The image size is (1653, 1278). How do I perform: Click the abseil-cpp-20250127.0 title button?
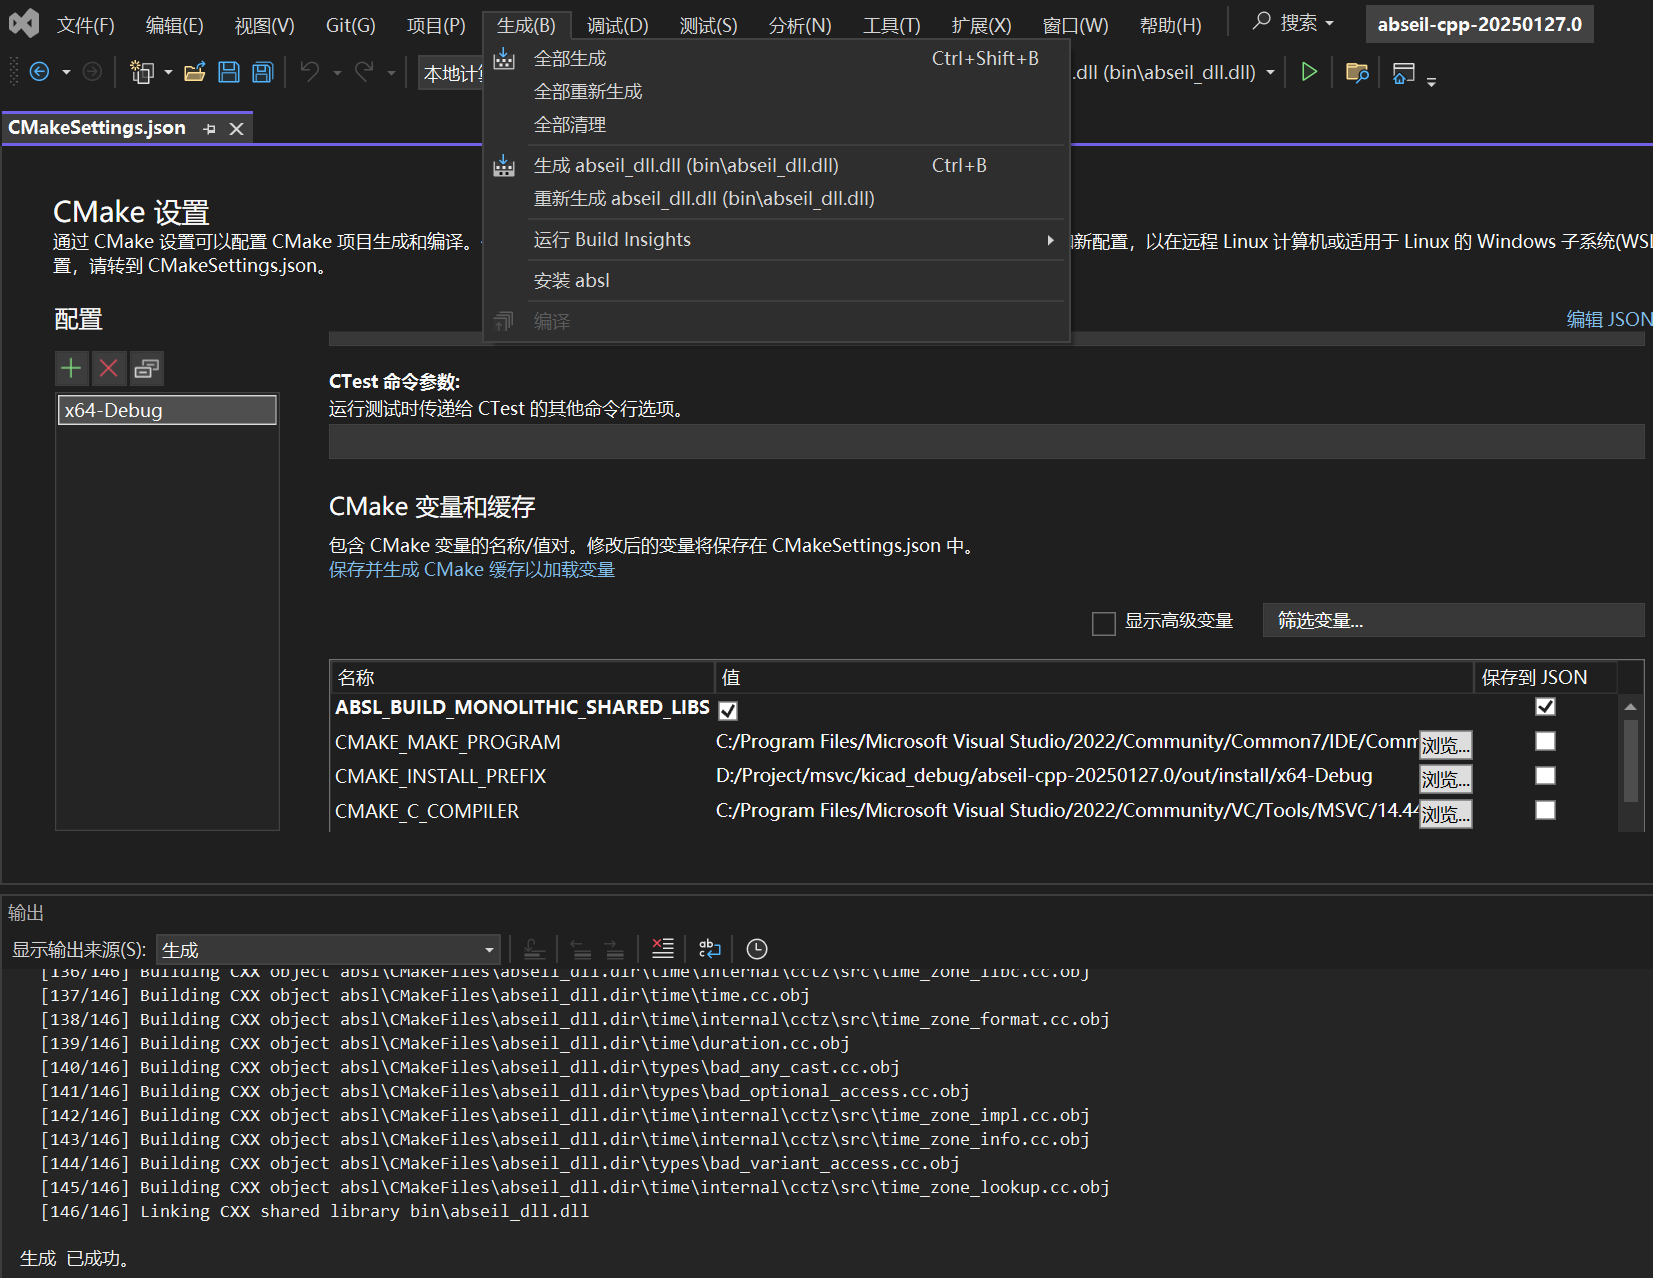click(x=1479, y=24)
